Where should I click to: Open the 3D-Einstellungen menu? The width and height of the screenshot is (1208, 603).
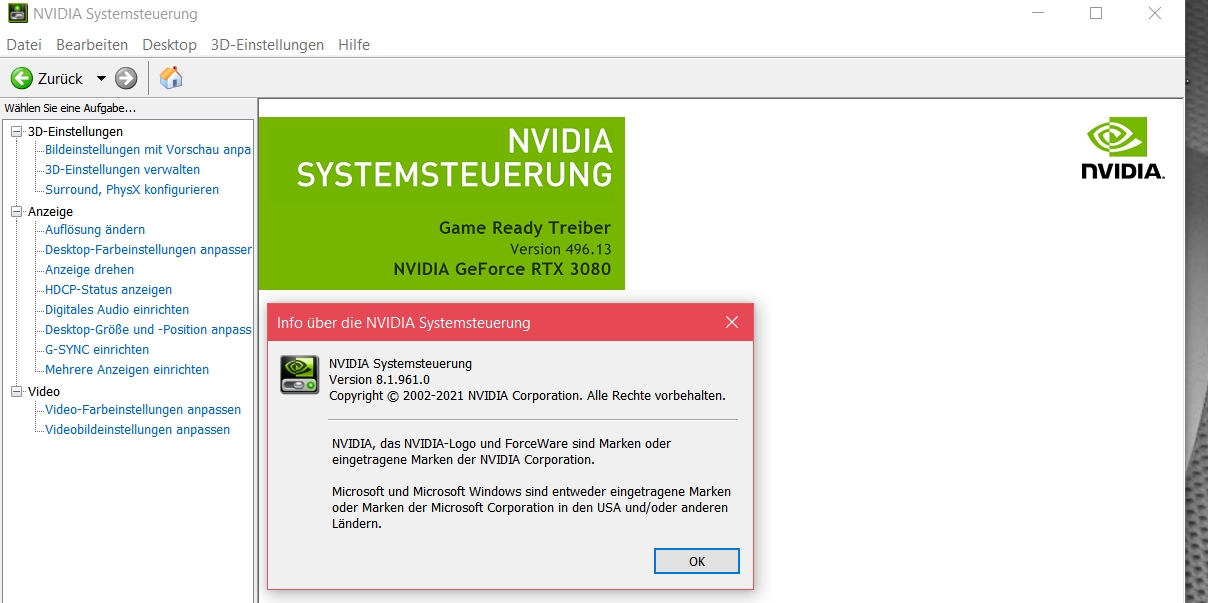tap(267, 45)
